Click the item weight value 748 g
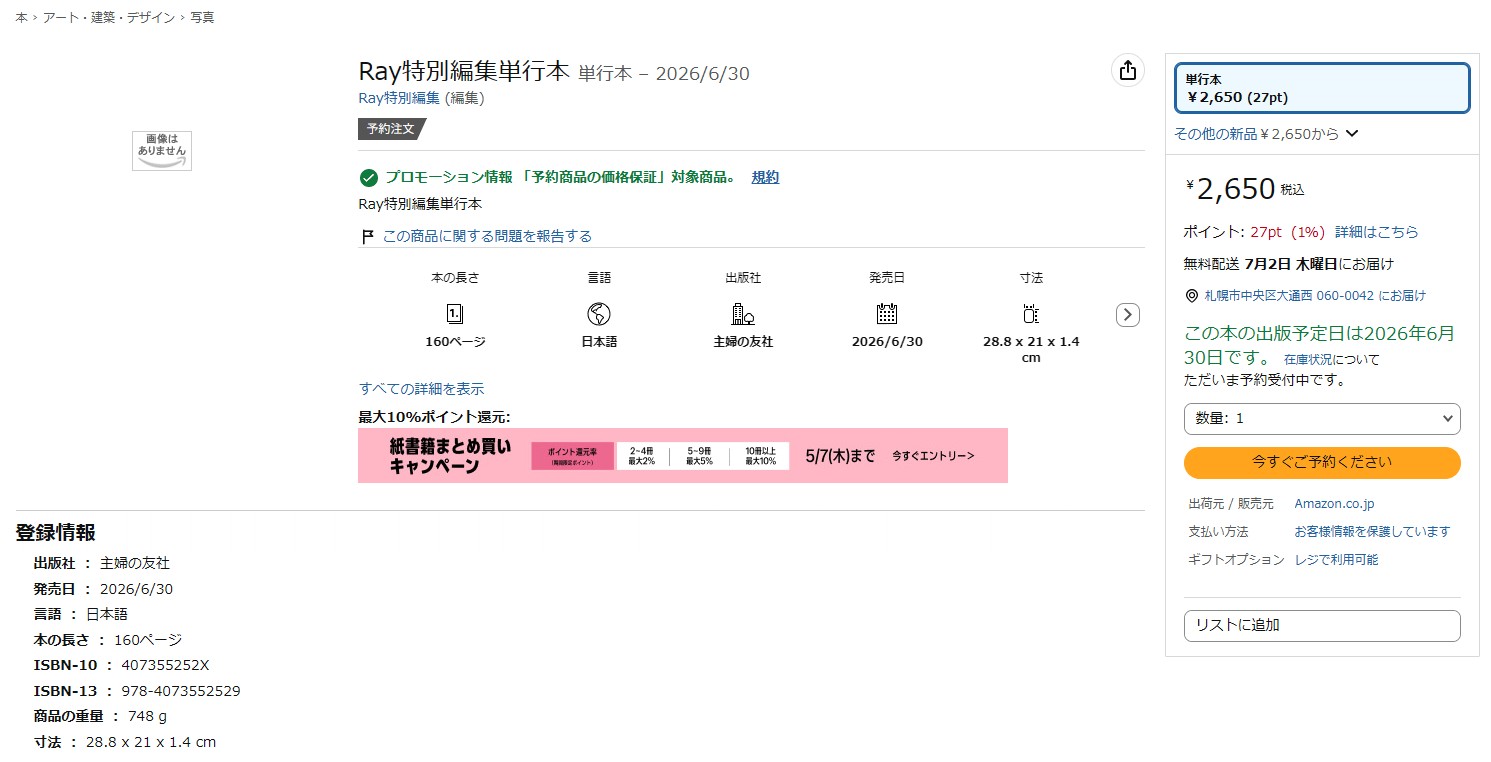This screenshot has height=762, width=1491. (147, 716)
